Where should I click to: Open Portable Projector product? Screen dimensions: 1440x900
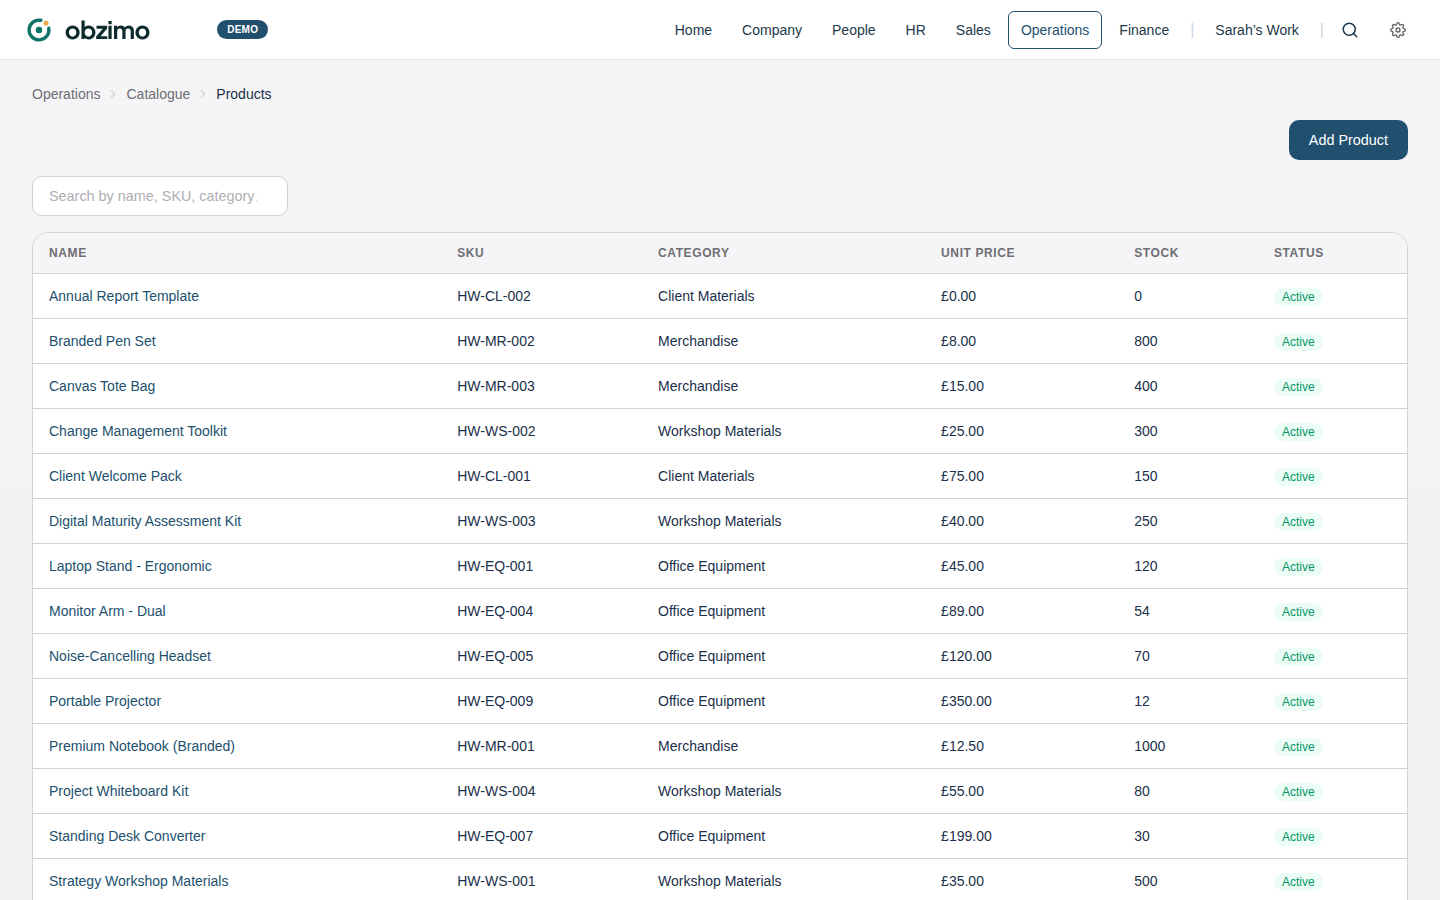(105, 701)
